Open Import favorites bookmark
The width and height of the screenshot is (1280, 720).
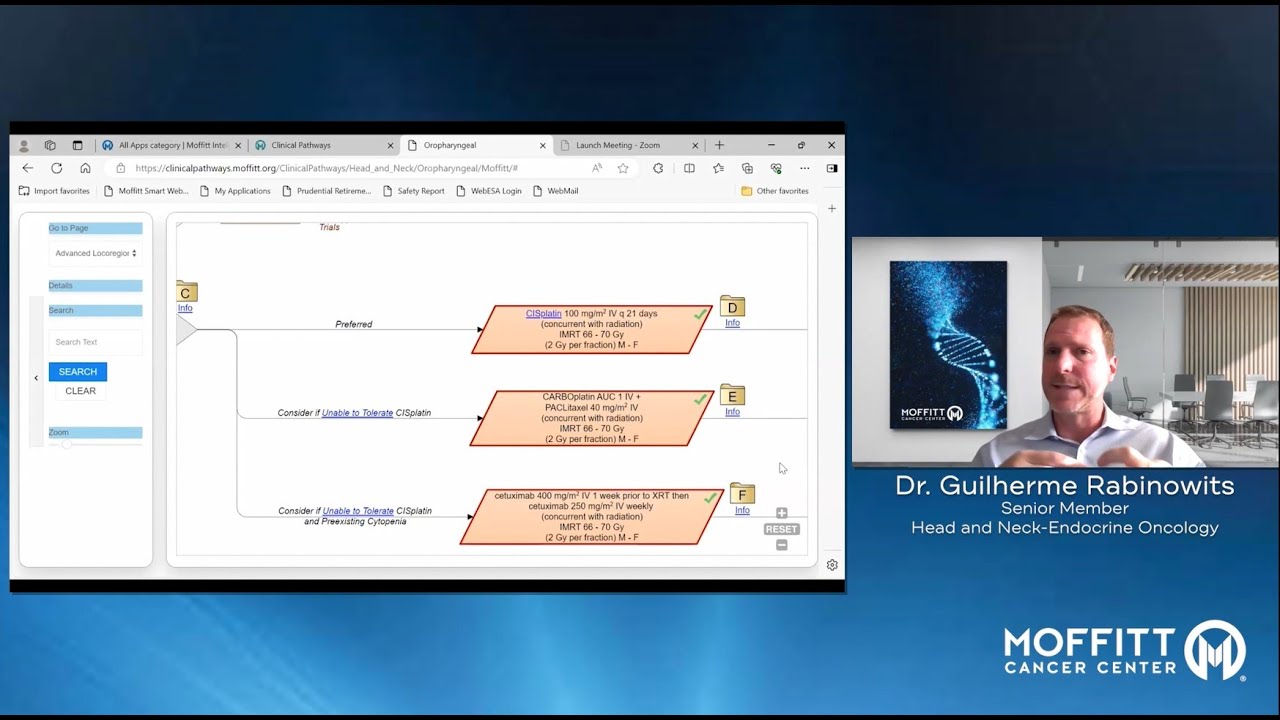(x=54, y=191)
